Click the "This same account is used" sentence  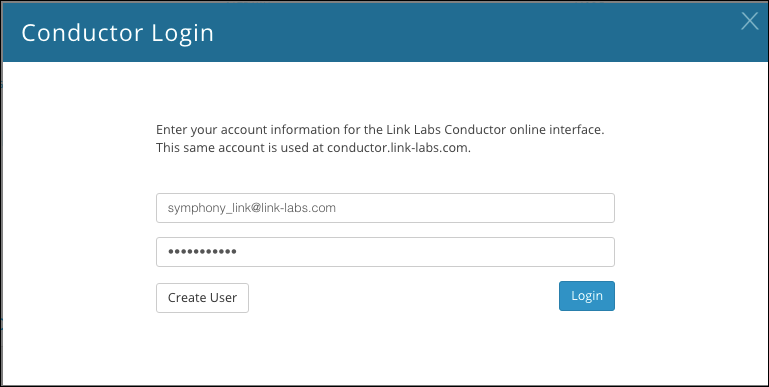pos(313,148)
